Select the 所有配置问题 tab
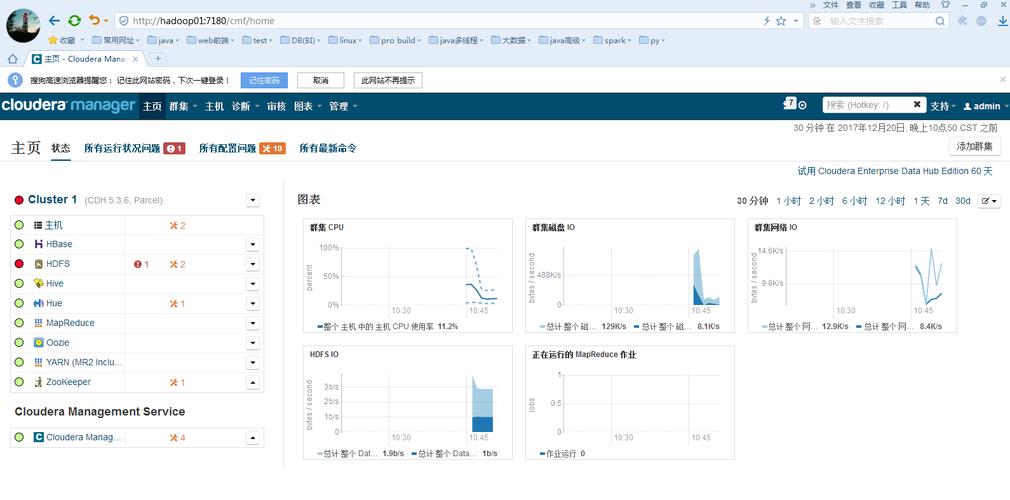The image size is (1010, 500). pos(242,148)
